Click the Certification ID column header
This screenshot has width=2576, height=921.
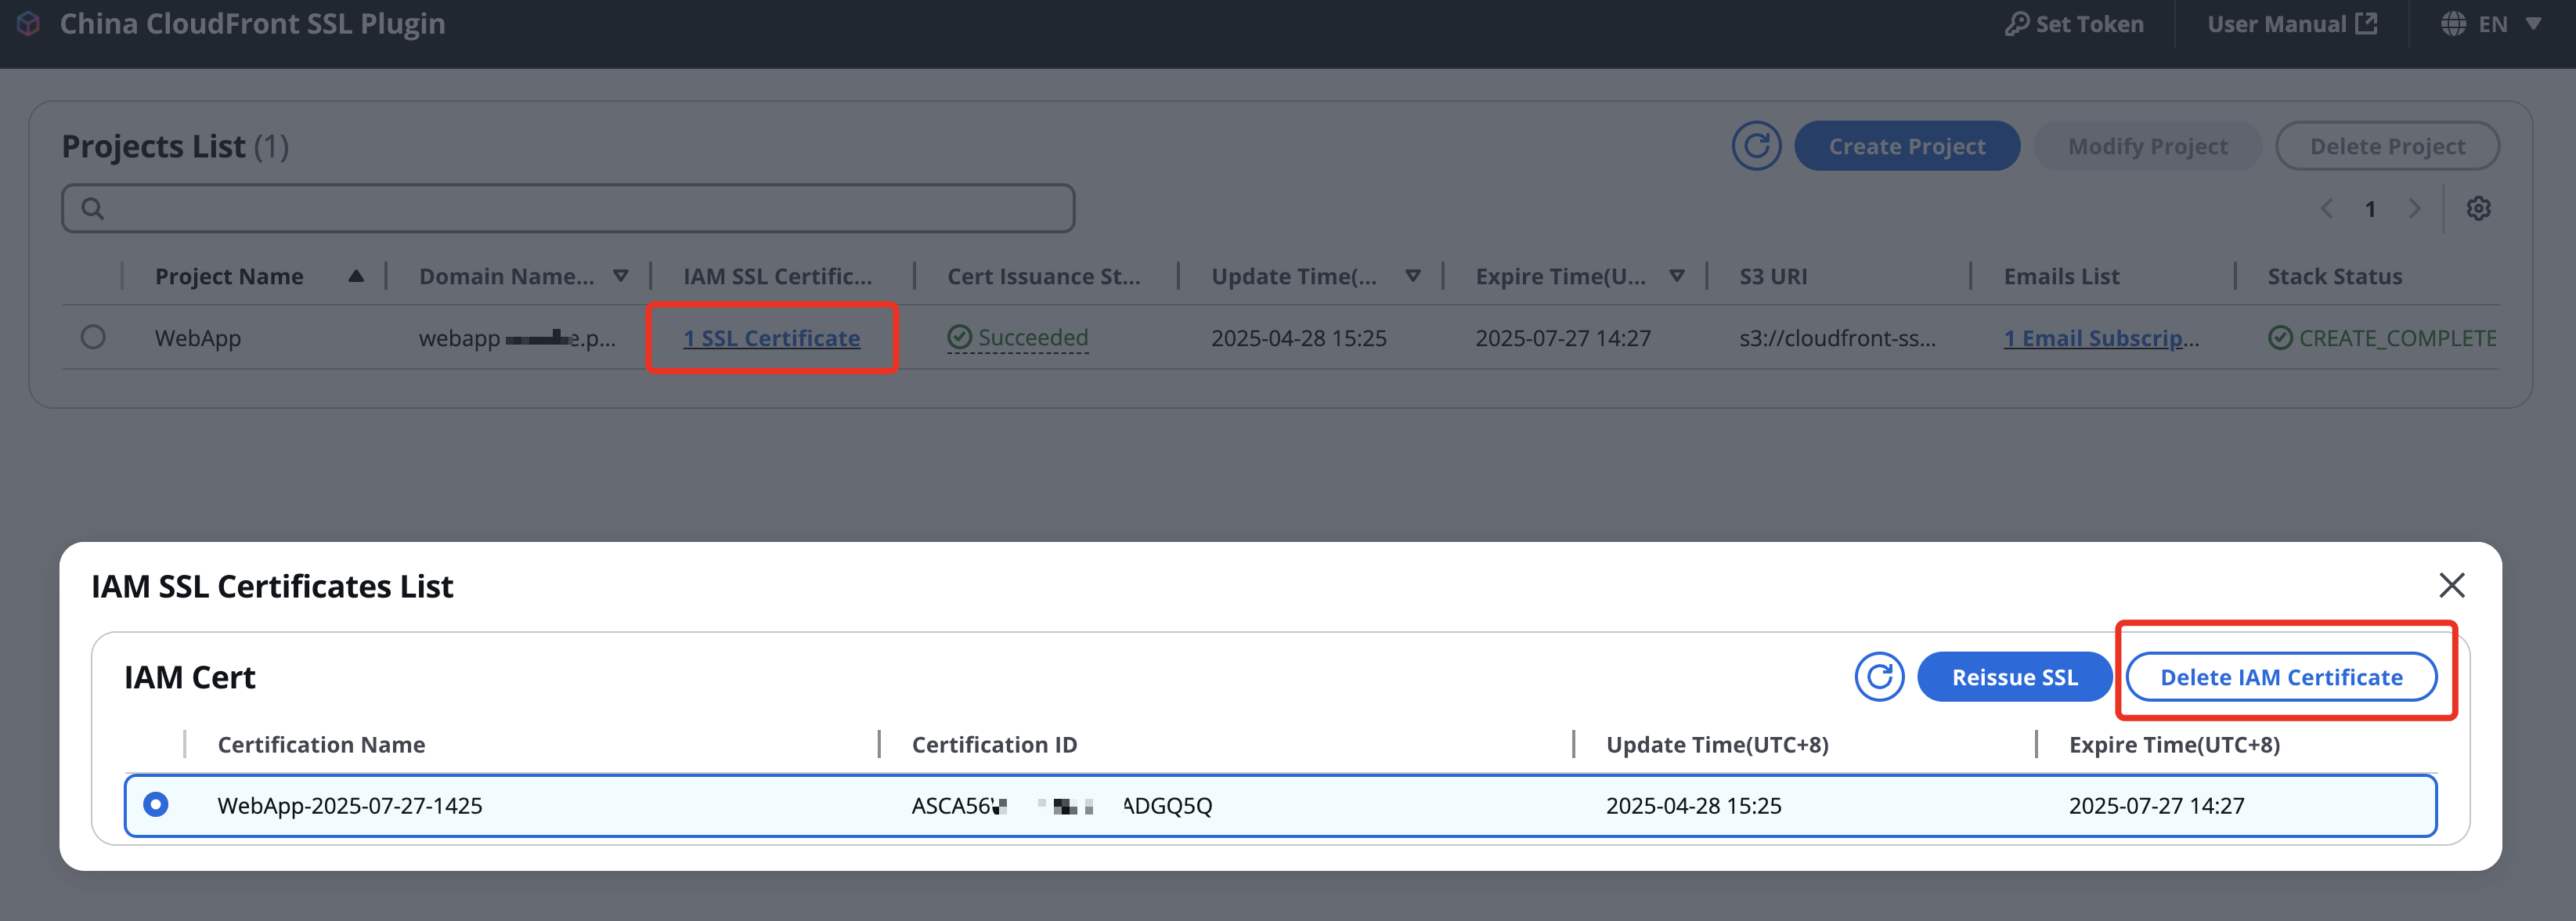994,744
